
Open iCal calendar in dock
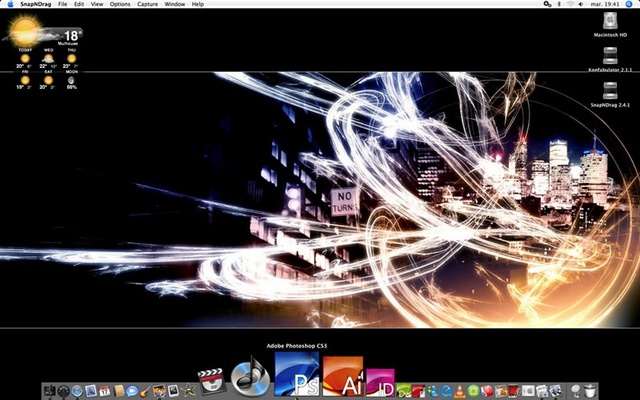[x=104, y=391]
